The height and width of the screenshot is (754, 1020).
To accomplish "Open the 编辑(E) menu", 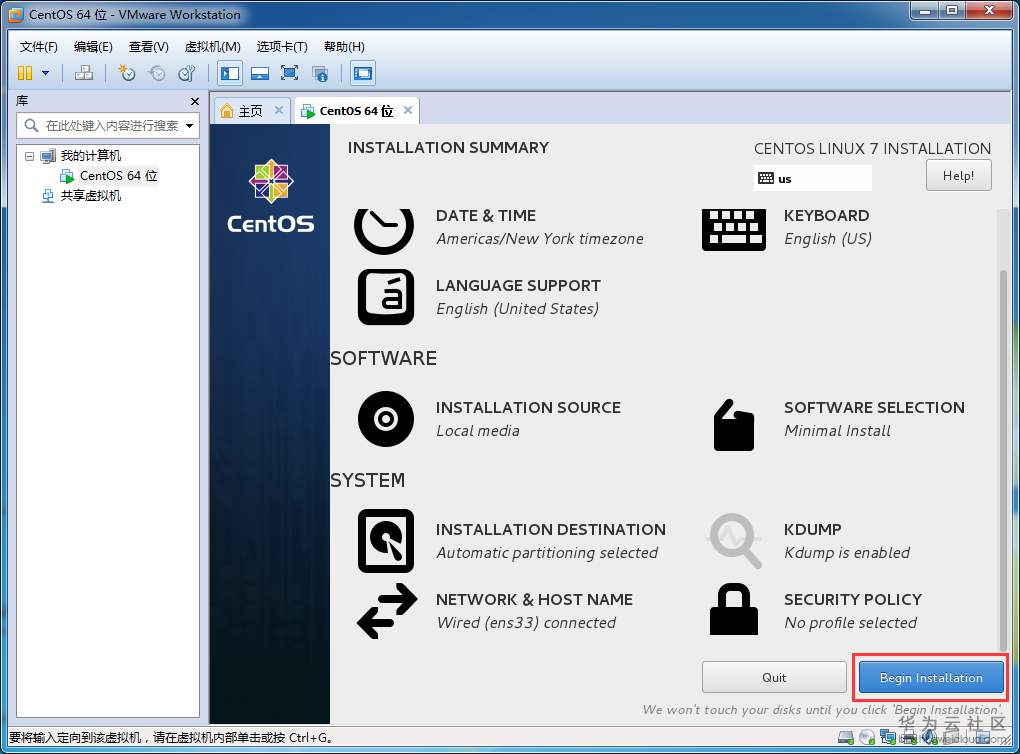I will 93,47.
